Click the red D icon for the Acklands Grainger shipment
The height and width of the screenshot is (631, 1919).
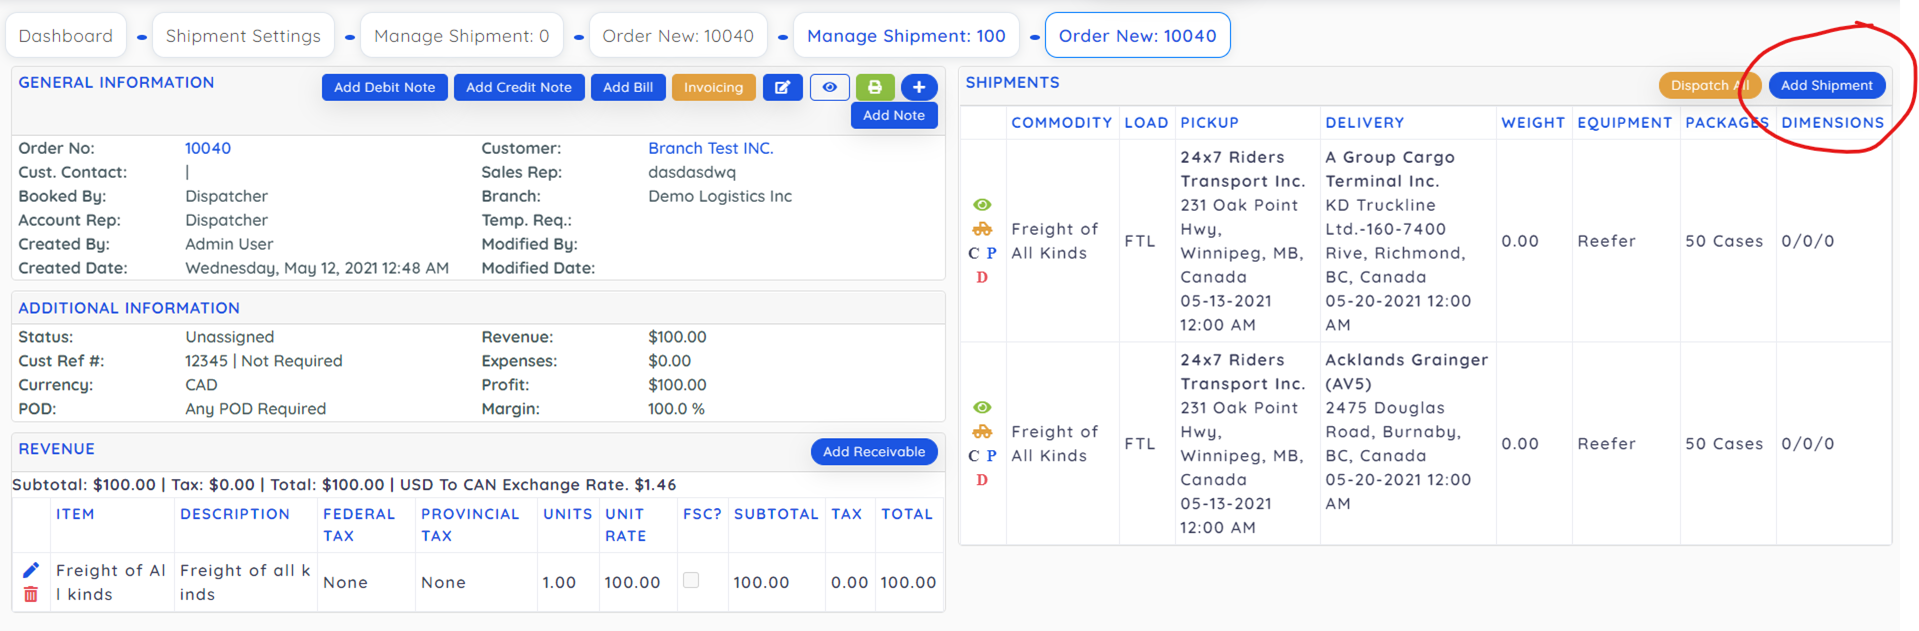point(982,480)
